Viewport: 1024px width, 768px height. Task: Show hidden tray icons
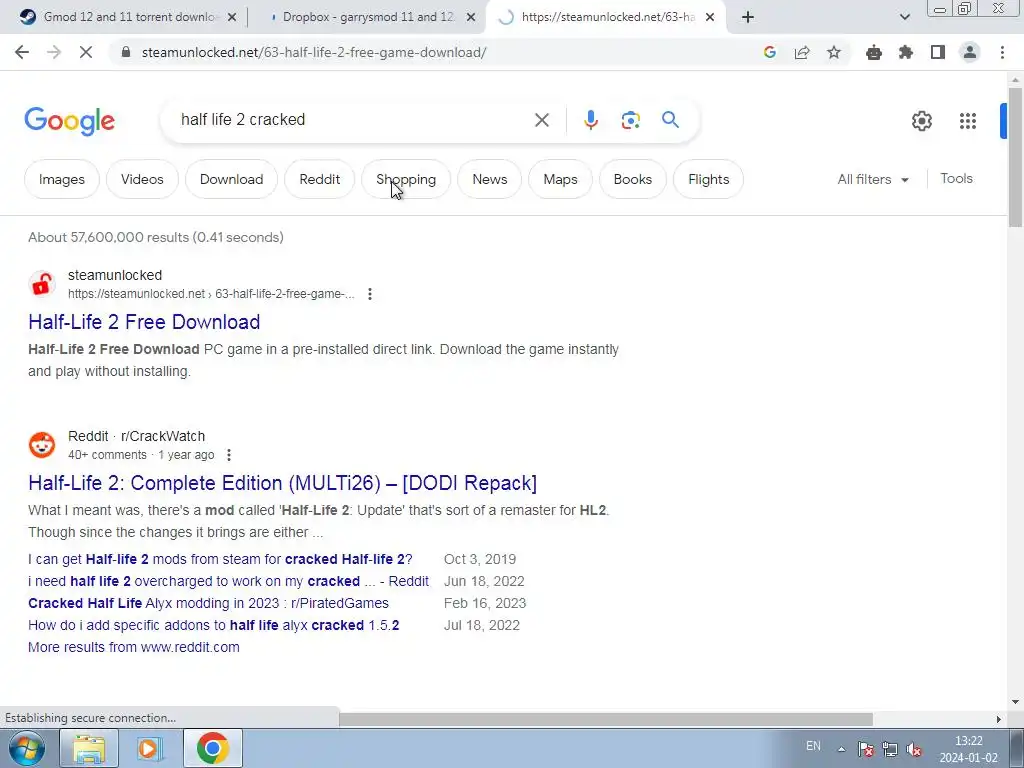pos(842,749)
